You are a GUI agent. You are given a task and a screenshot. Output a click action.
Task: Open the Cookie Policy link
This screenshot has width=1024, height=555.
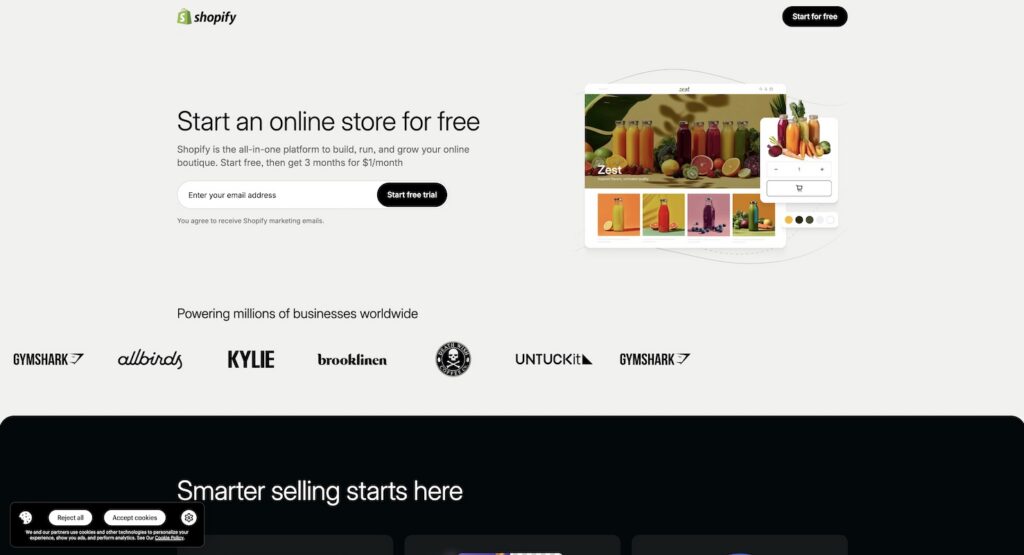click(169, 538)
